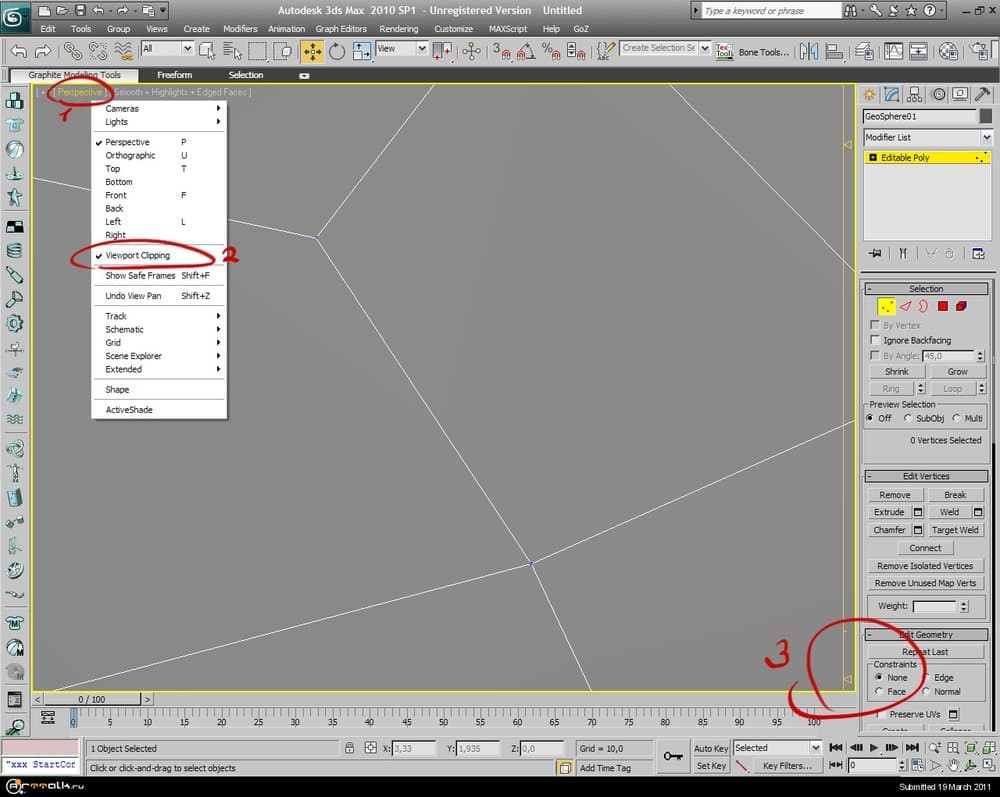Select the Vertex sub-object level icon
The image size is (1000, 797).
tap(886, 306)
